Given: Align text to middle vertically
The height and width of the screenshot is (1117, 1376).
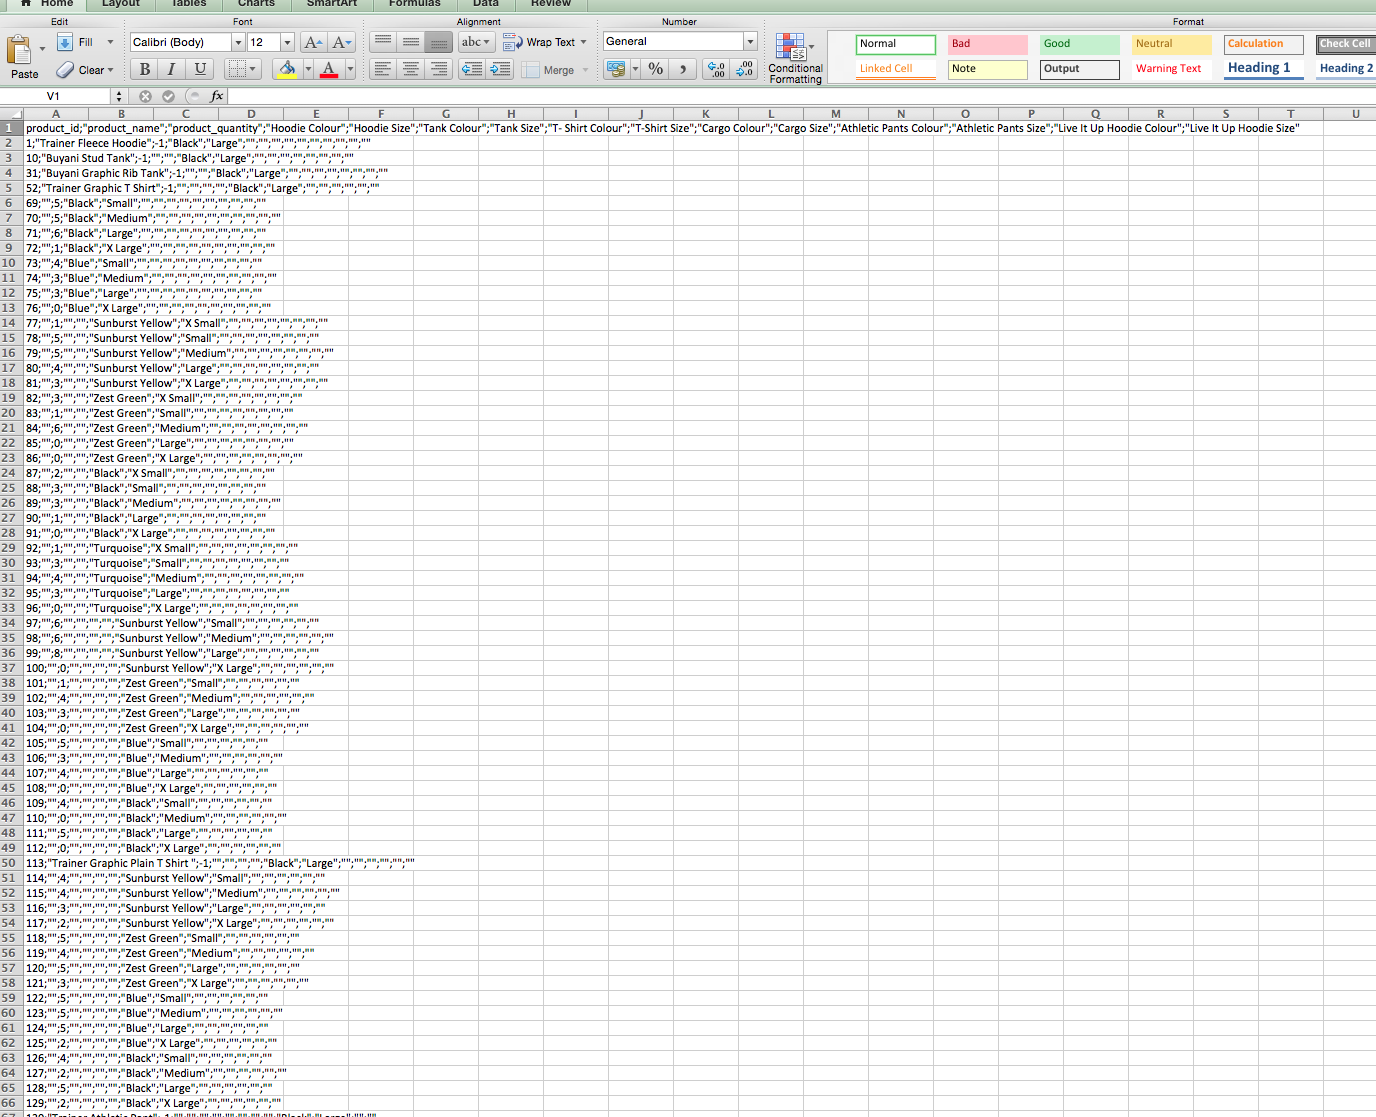Looking at the screenshot, I should 410,42.
